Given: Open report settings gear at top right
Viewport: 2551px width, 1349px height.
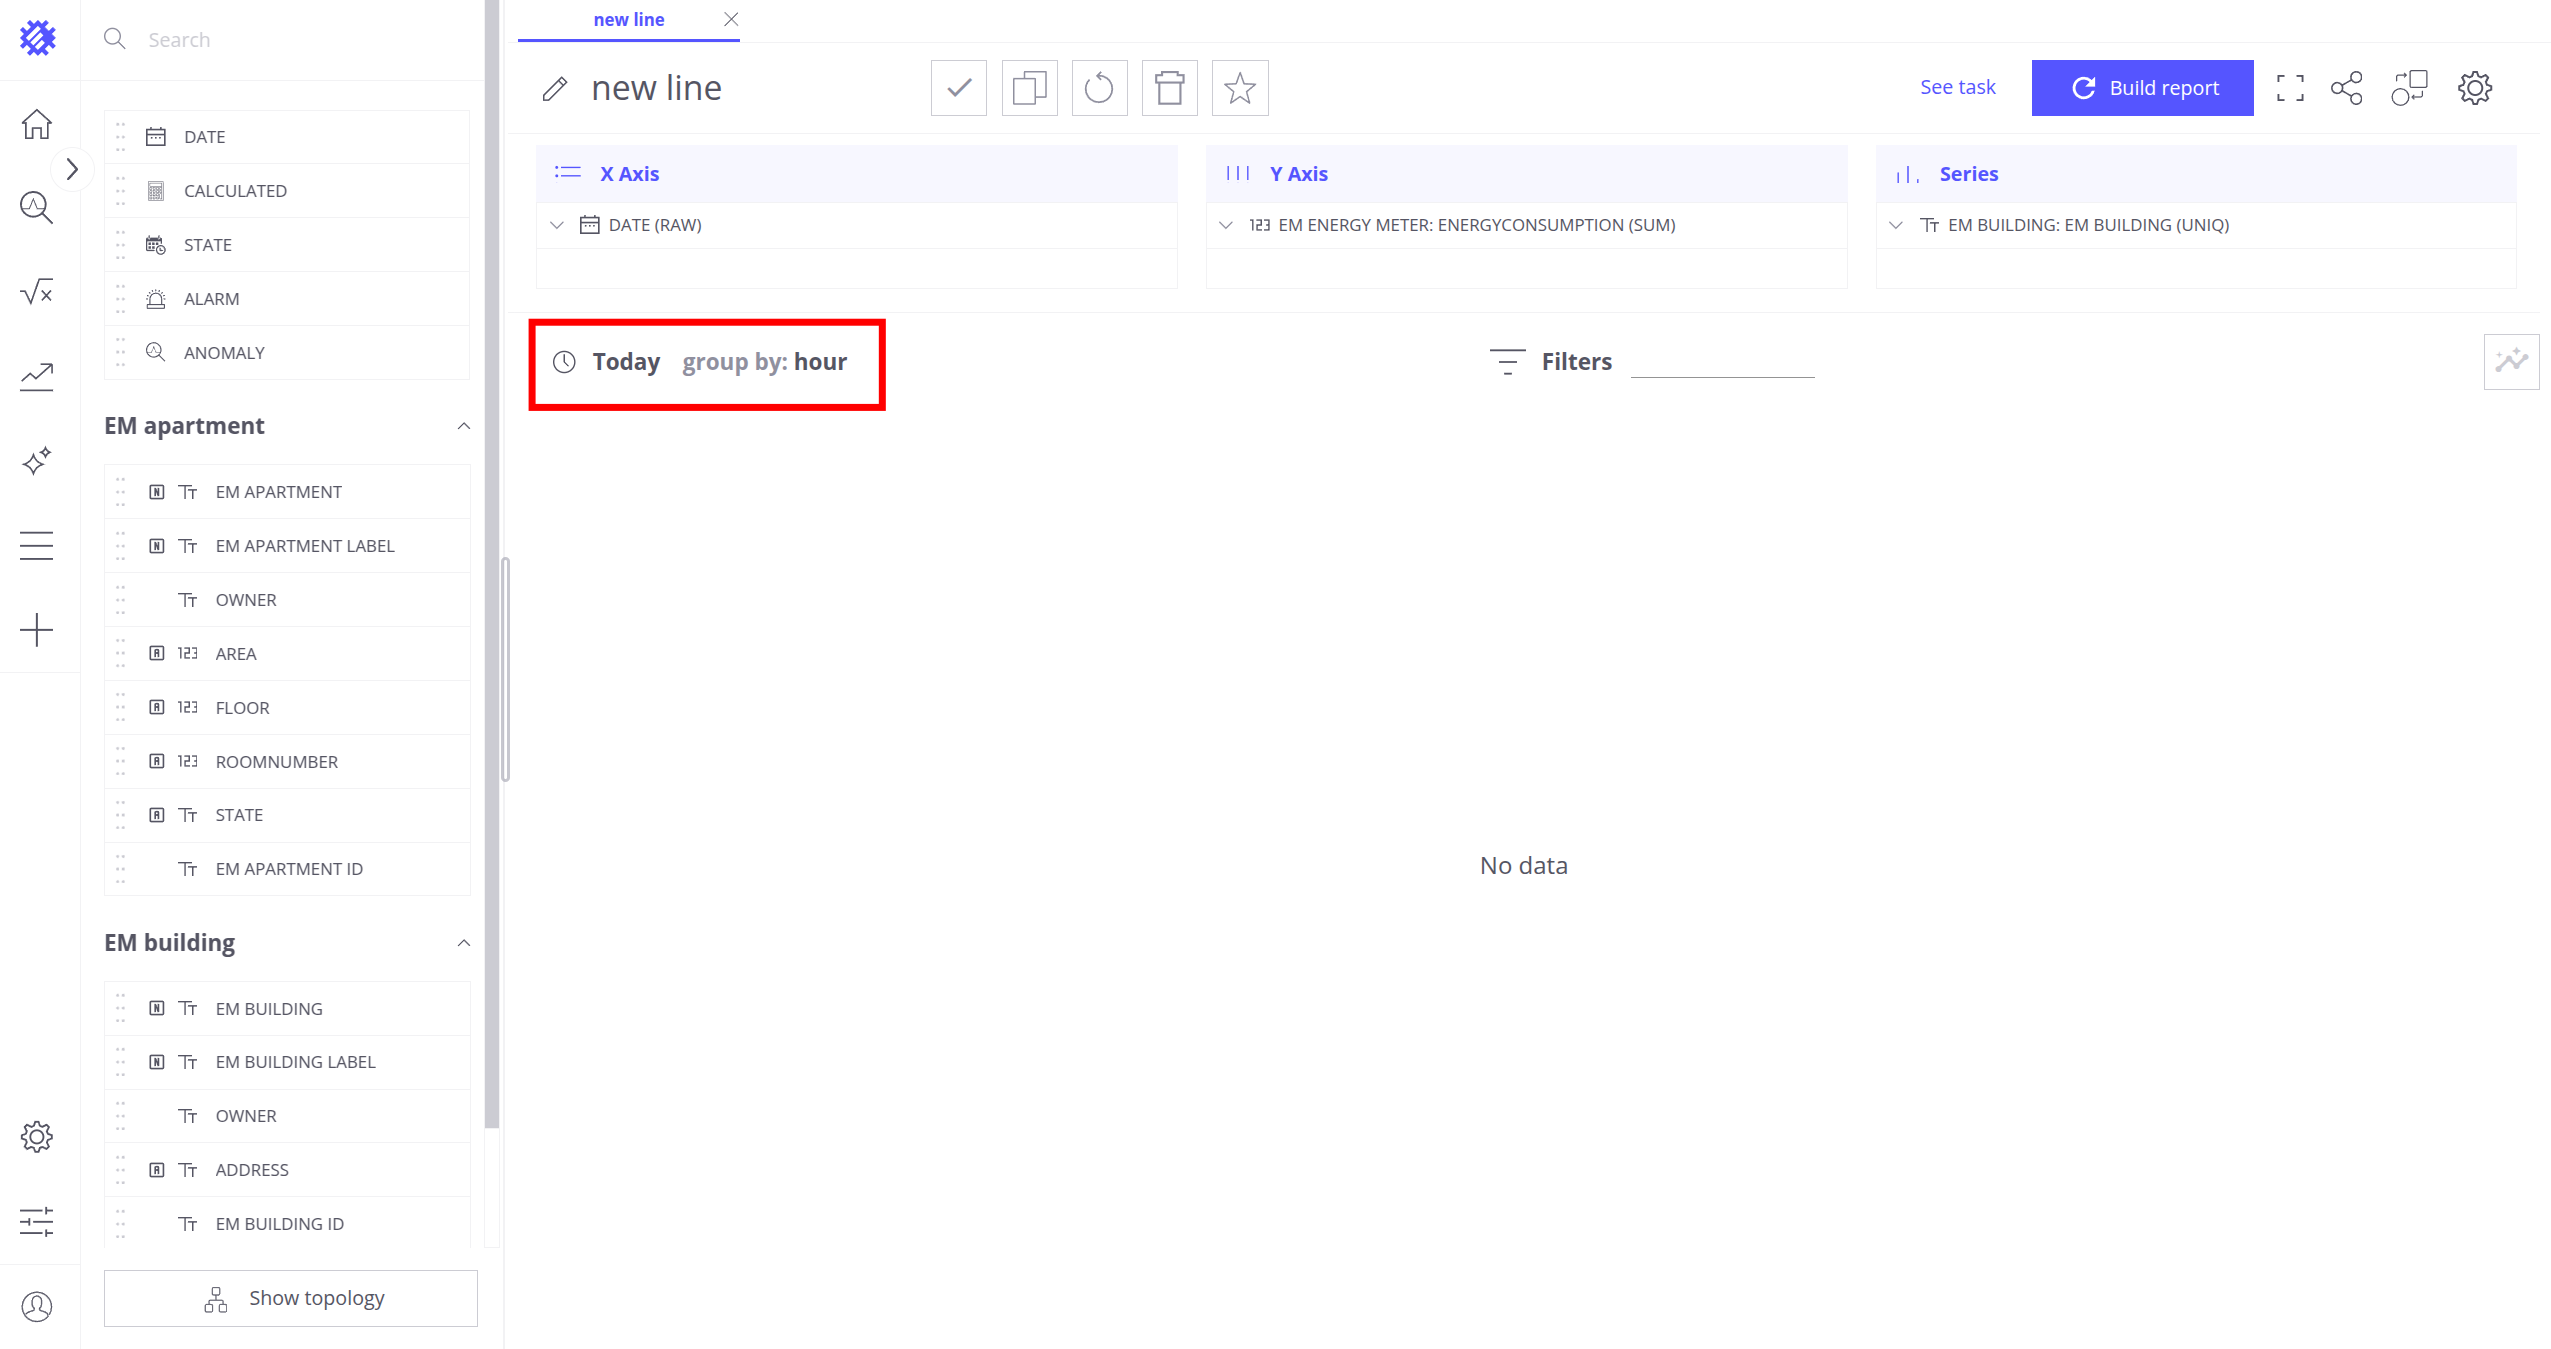Looking at the screenshot, I should pos(2474,88).
